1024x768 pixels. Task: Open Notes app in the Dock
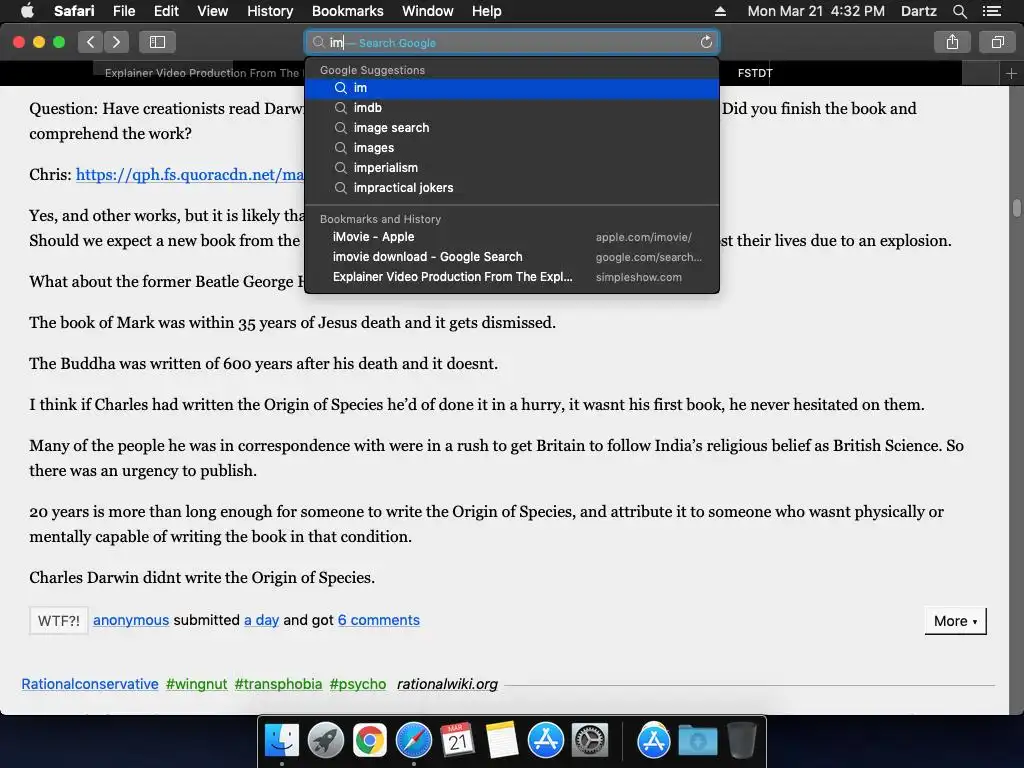click(x=502, y=741)
